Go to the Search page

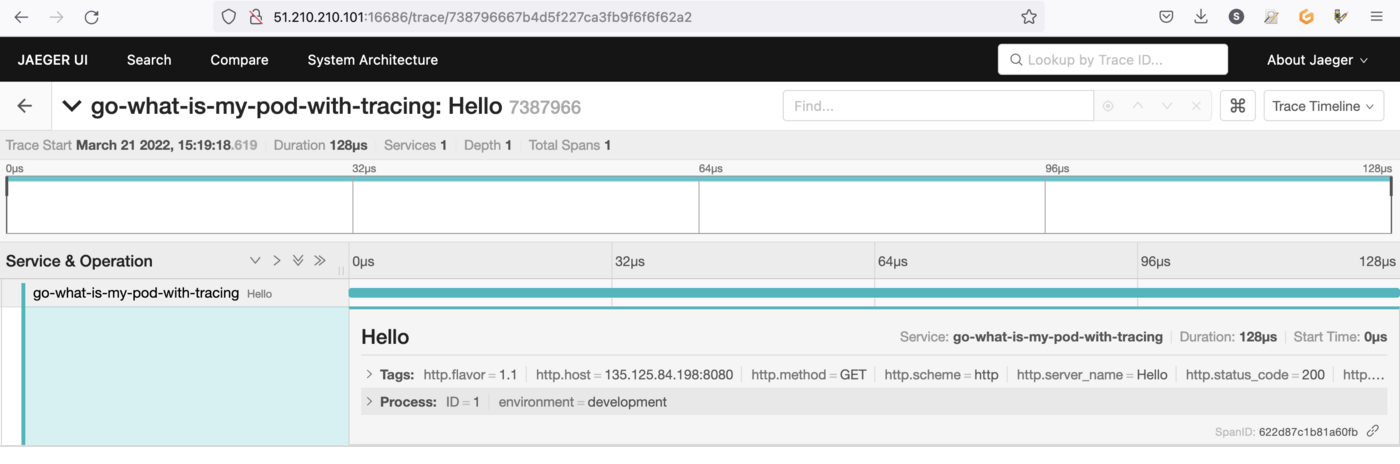click(x=149, y=60)
